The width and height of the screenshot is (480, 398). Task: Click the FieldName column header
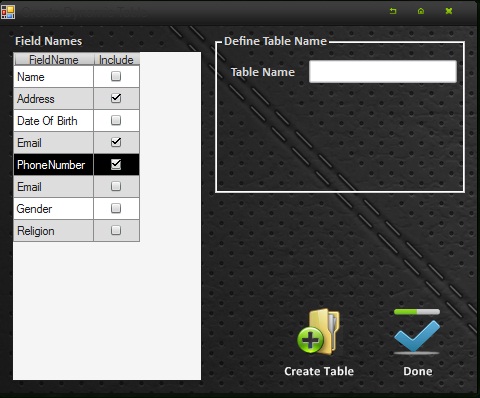click(x=54, y=60)
